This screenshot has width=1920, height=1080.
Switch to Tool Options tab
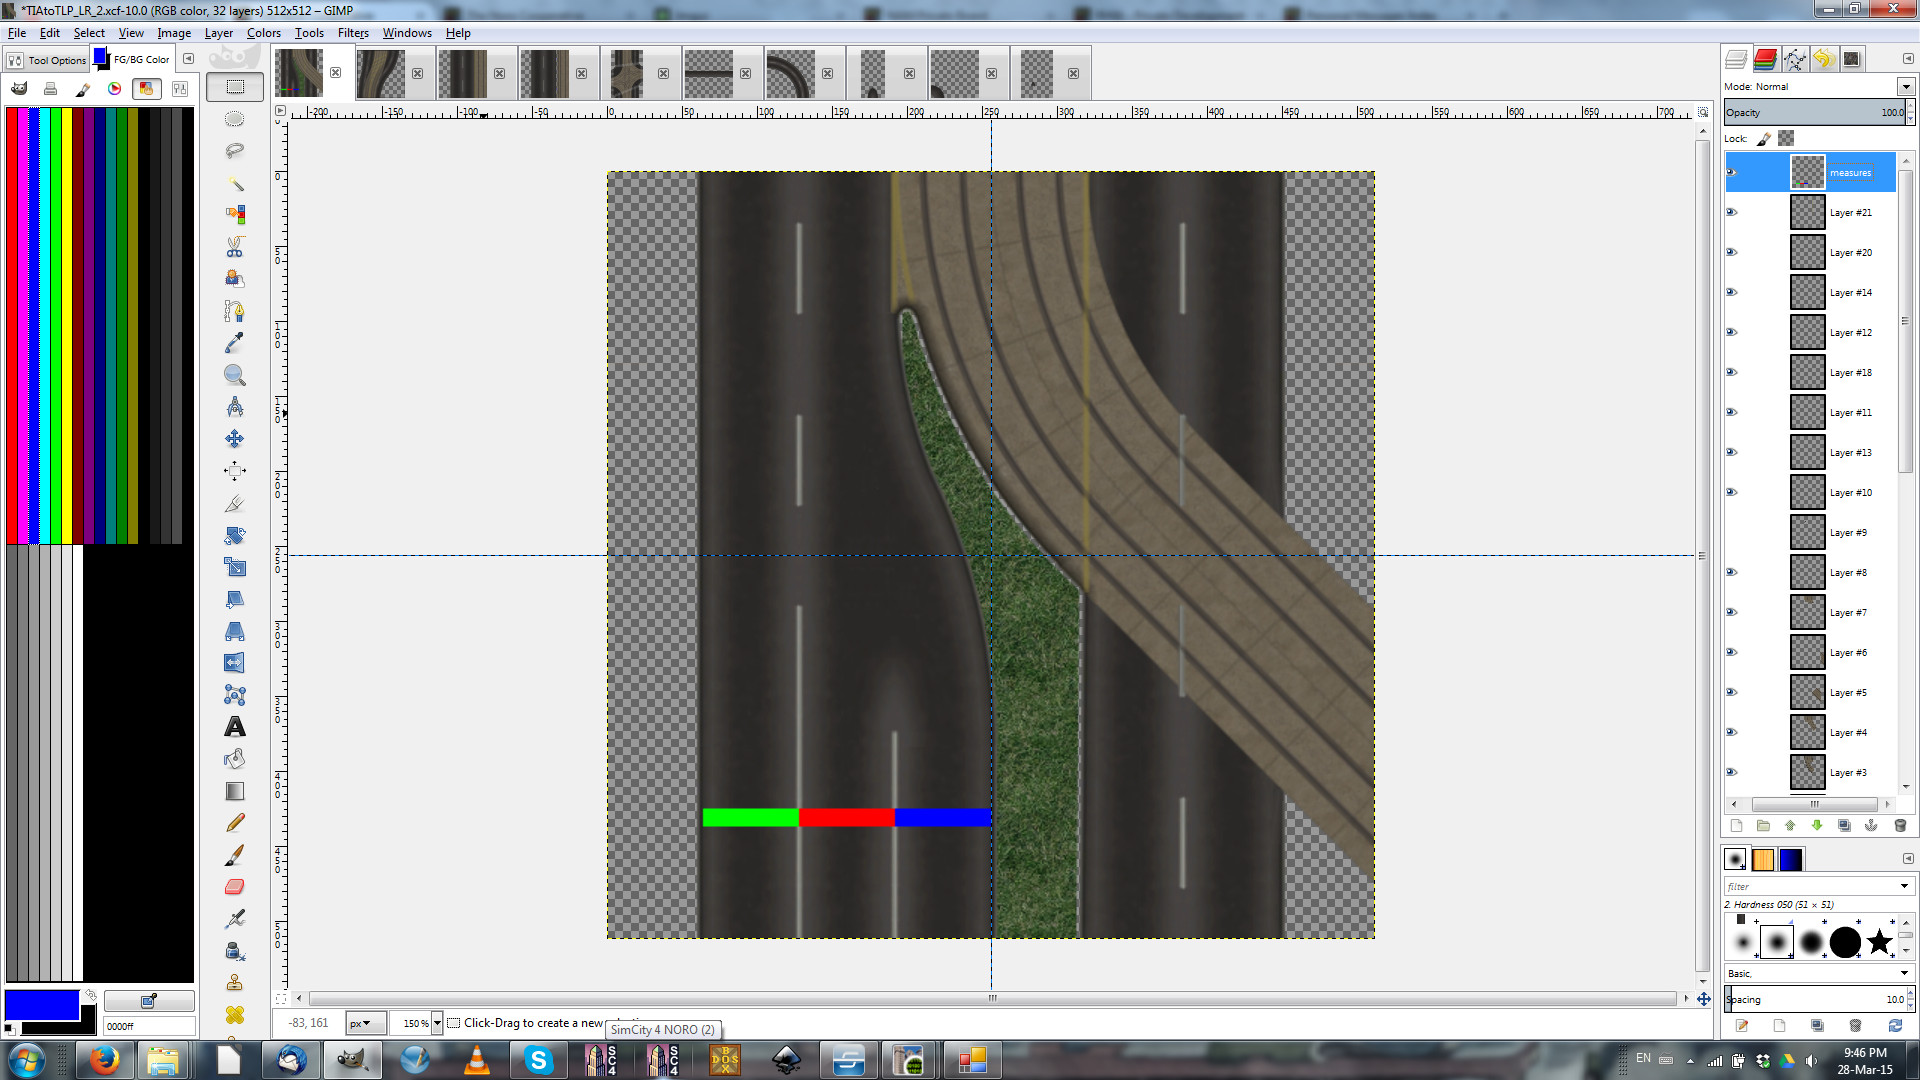(x=47, y=60)
